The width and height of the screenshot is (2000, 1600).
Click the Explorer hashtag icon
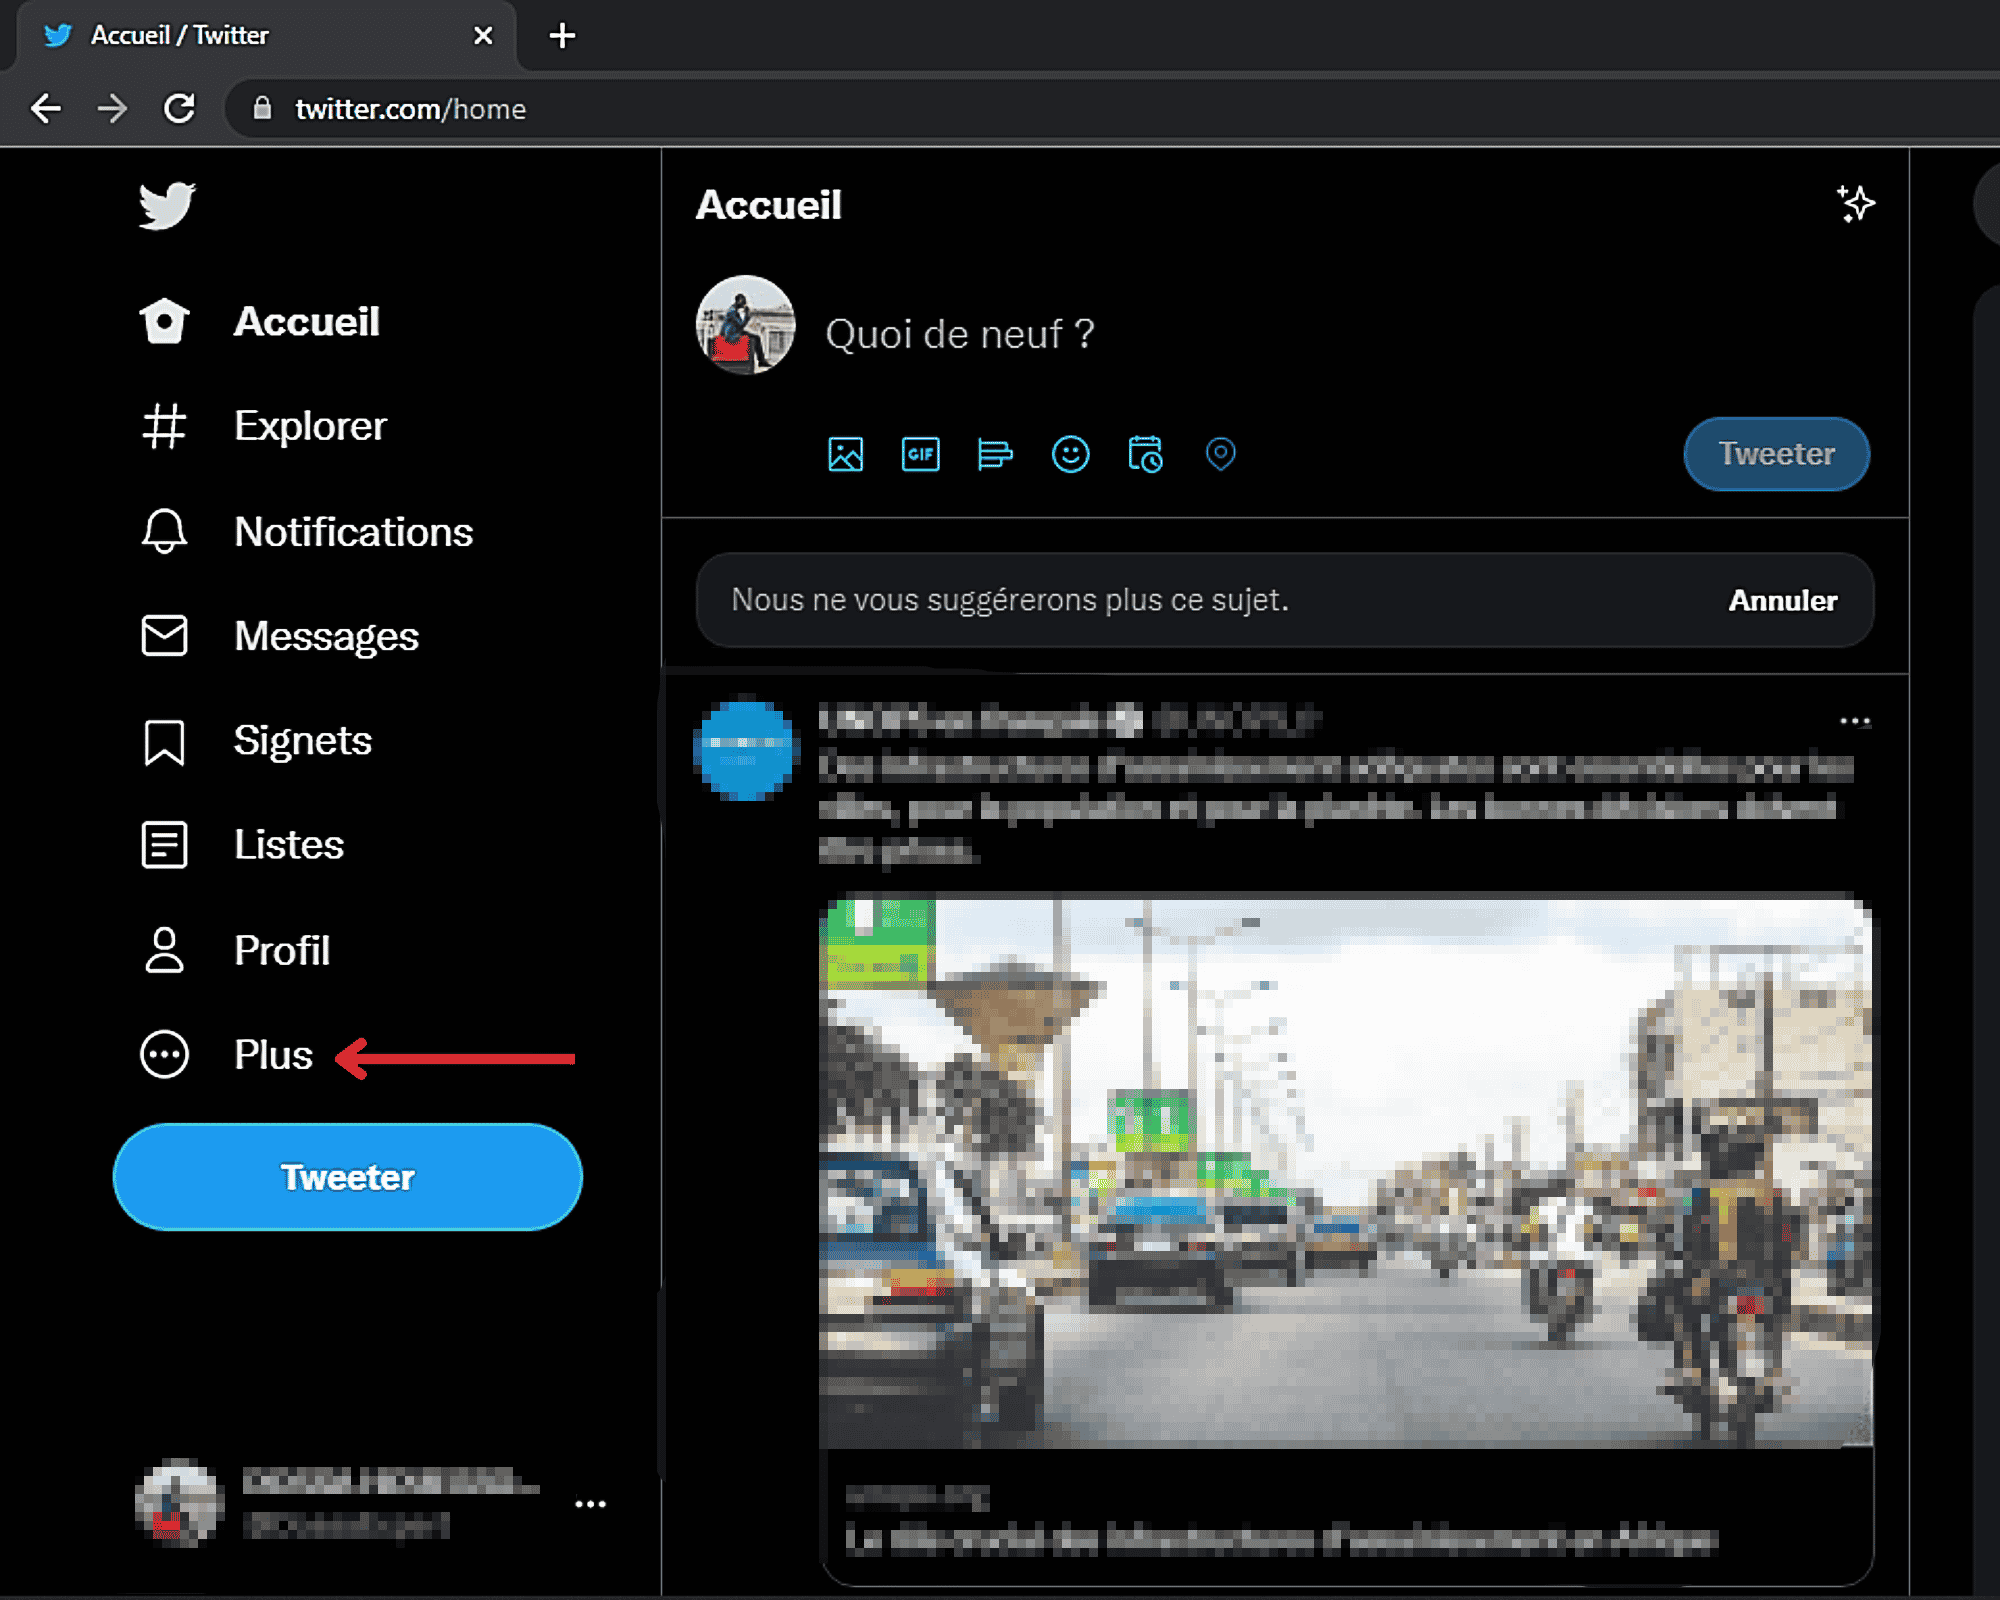[165, 427]
